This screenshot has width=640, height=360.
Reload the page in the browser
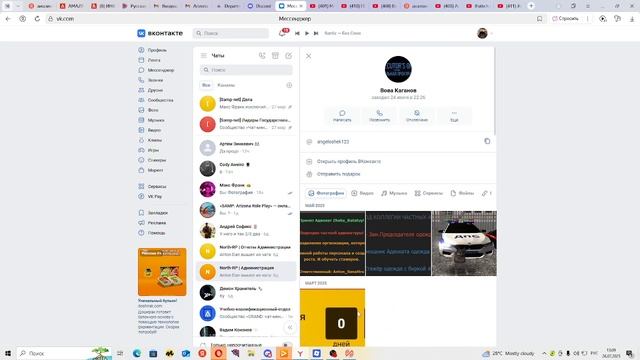37,19
